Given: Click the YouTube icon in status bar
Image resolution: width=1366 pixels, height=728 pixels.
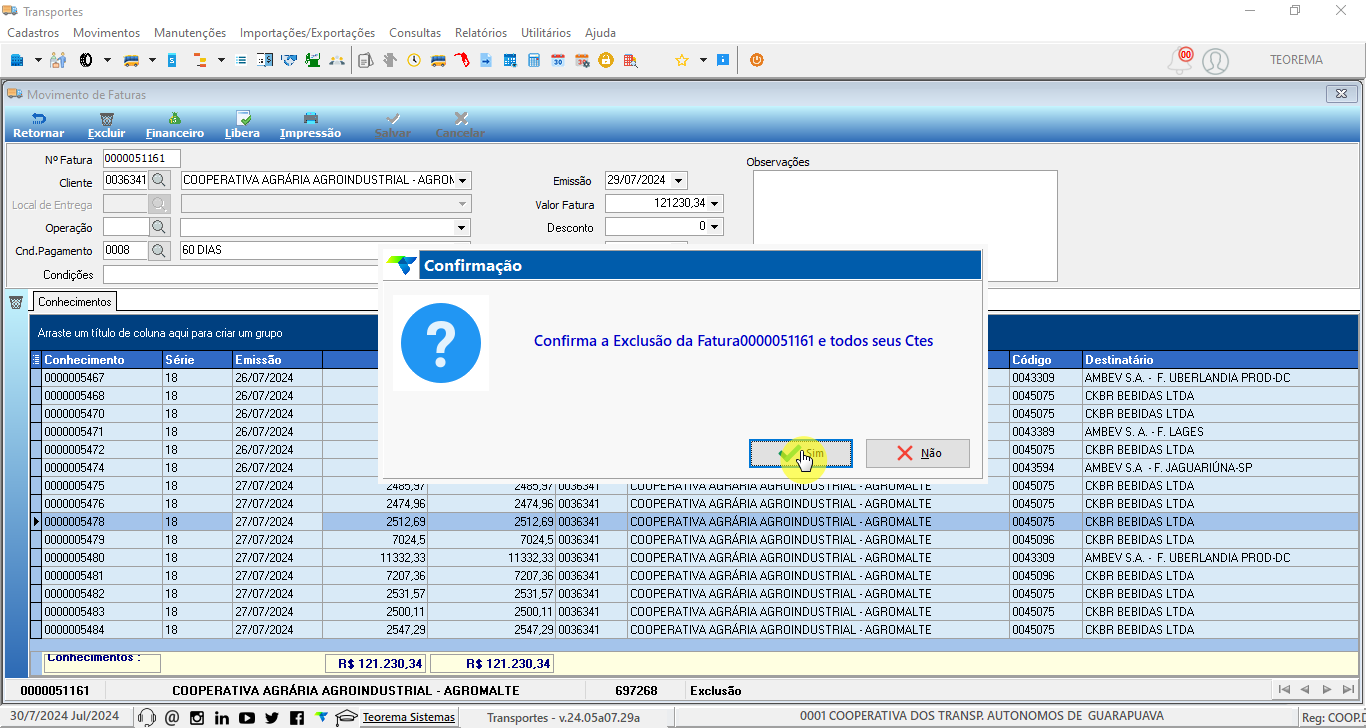Looking at the screenshot, I should click(247, 717).
